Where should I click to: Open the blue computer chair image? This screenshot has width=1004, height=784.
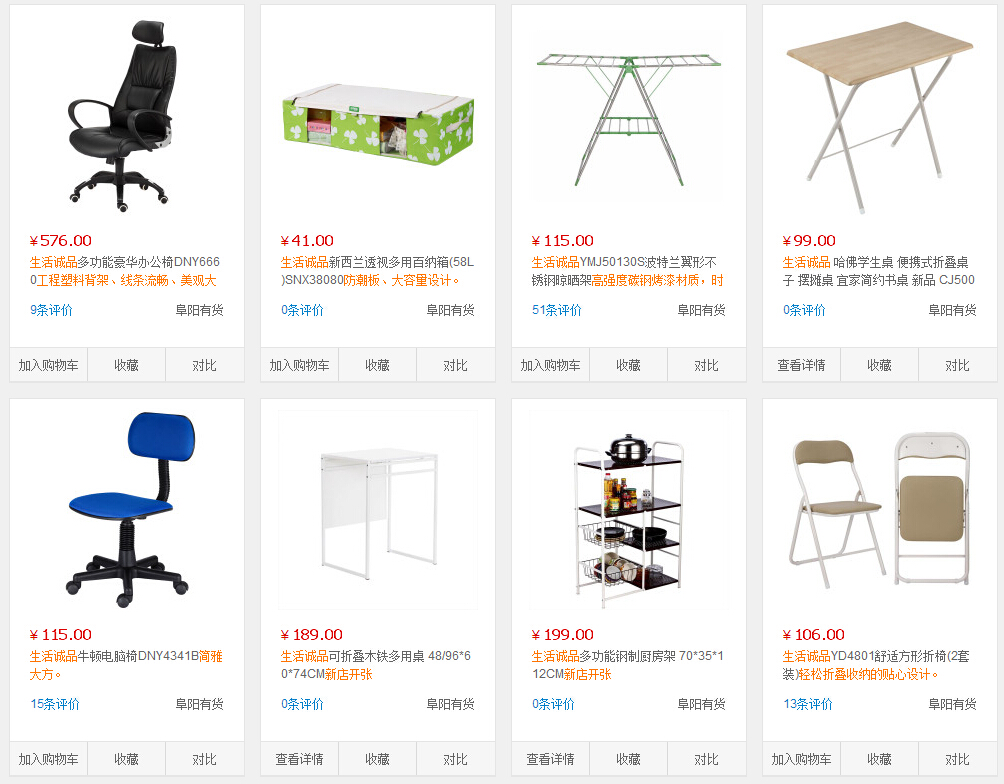(x=127, y=510)
